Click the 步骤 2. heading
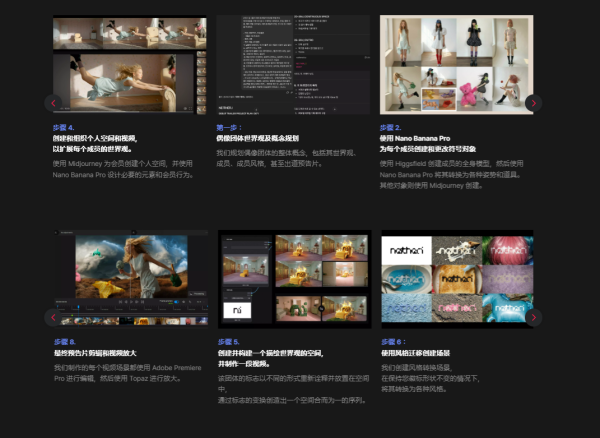This screenshot has width=600, height=438. (x=390, y=127)
